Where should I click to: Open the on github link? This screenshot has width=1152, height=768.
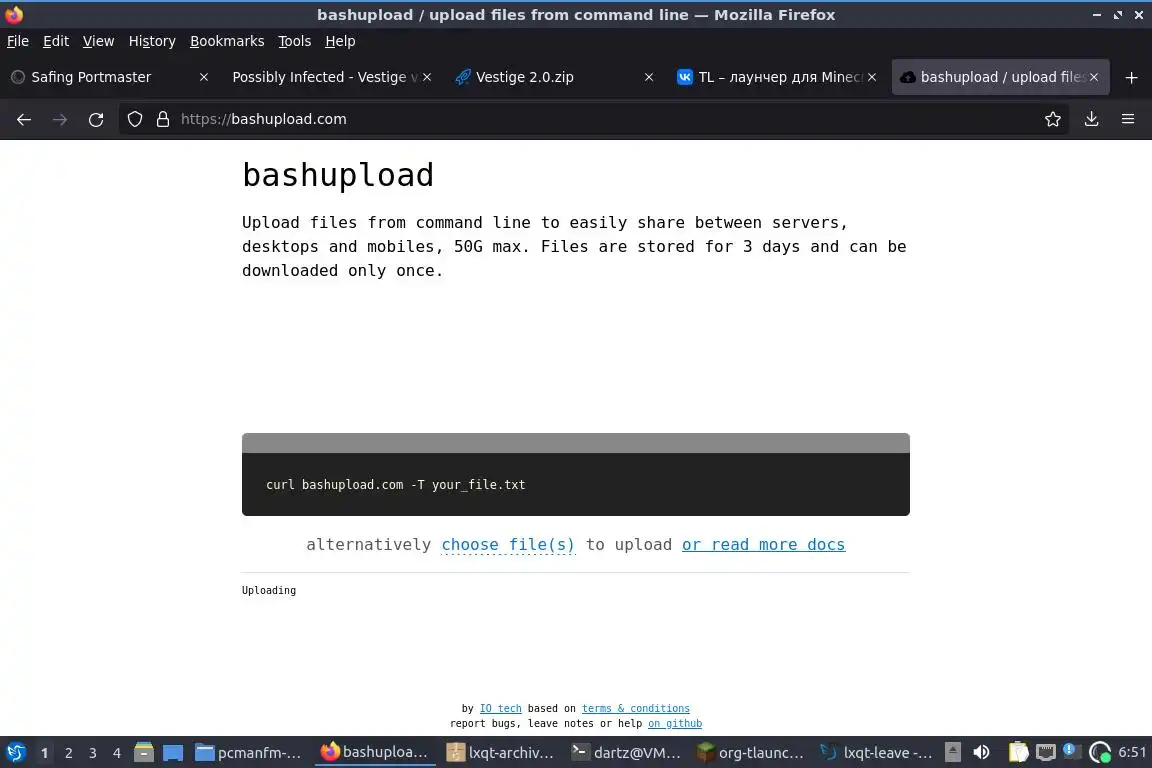(674, 724)
